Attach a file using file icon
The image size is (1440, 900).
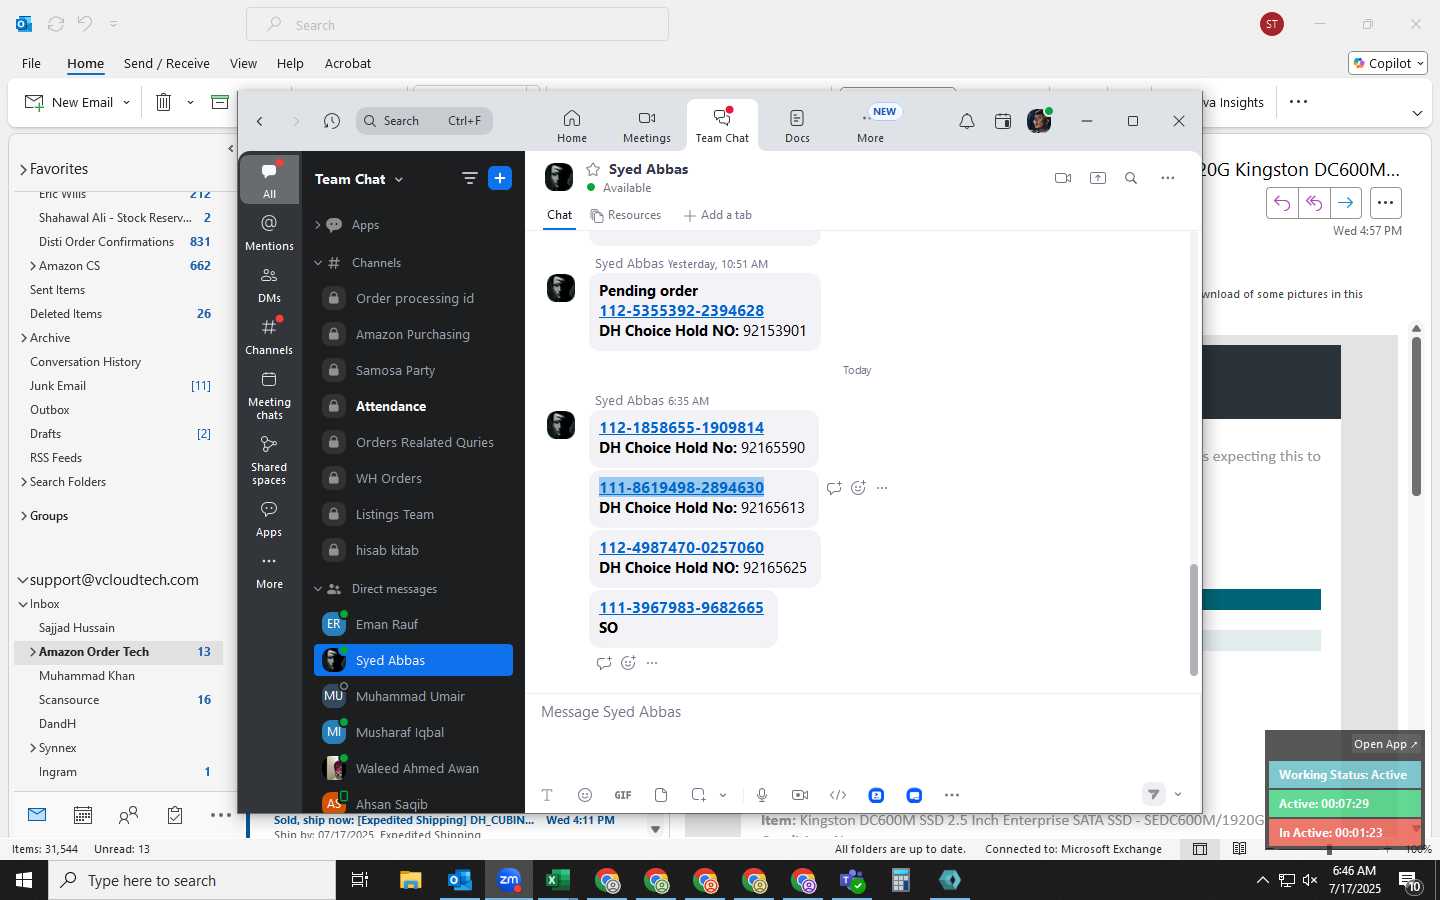click(661, 795)
